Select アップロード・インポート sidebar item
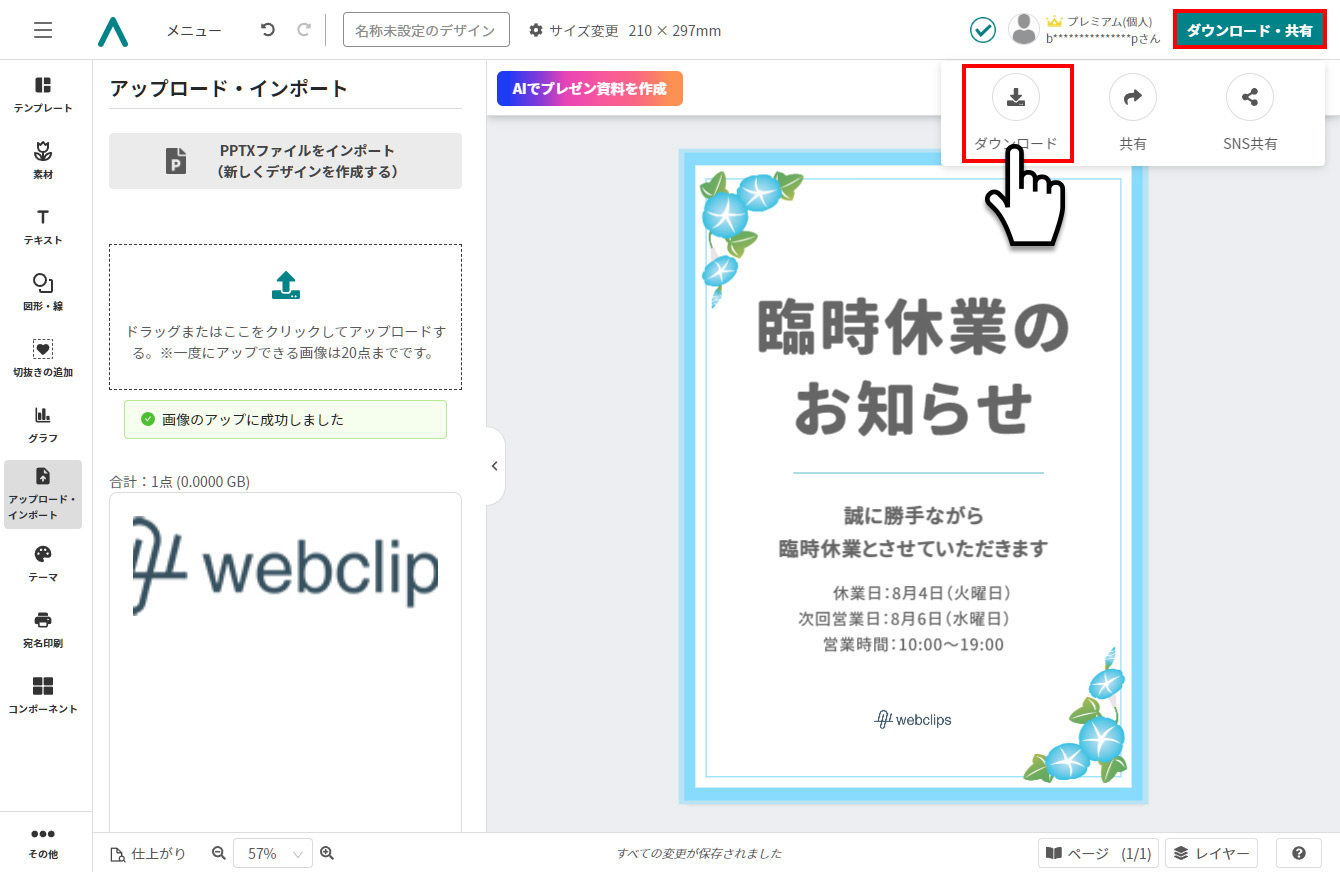The image size is (1340, 872). pyautogui.click(x=43, y=494)
